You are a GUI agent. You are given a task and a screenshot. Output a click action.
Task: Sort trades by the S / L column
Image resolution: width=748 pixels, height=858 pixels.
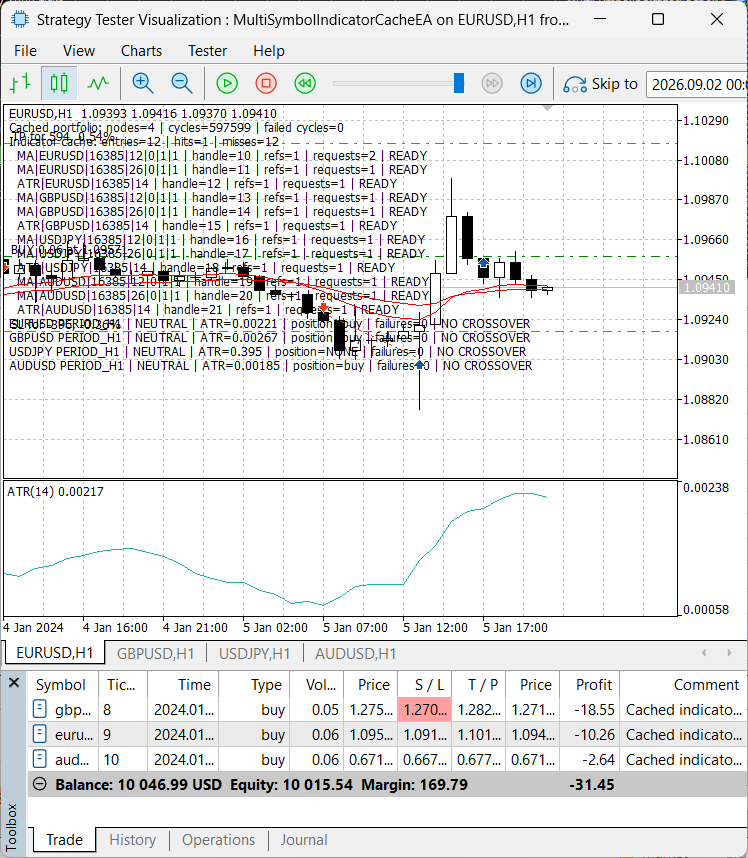tap(425, 685)
